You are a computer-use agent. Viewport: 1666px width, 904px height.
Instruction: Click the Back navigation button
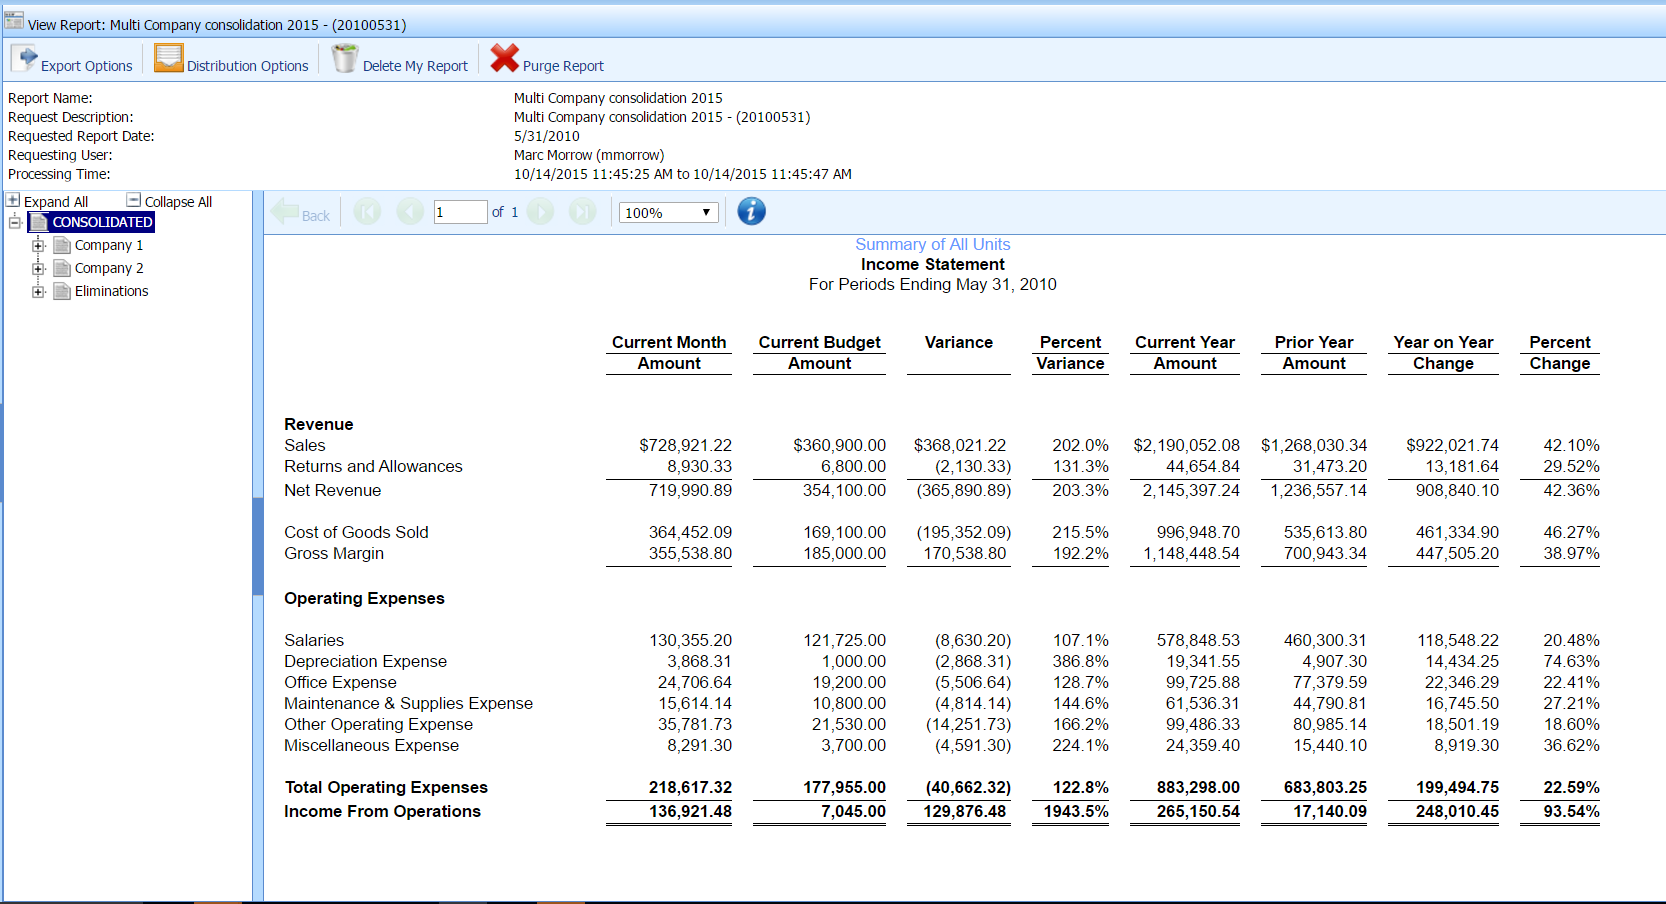[x=301, y=213]
